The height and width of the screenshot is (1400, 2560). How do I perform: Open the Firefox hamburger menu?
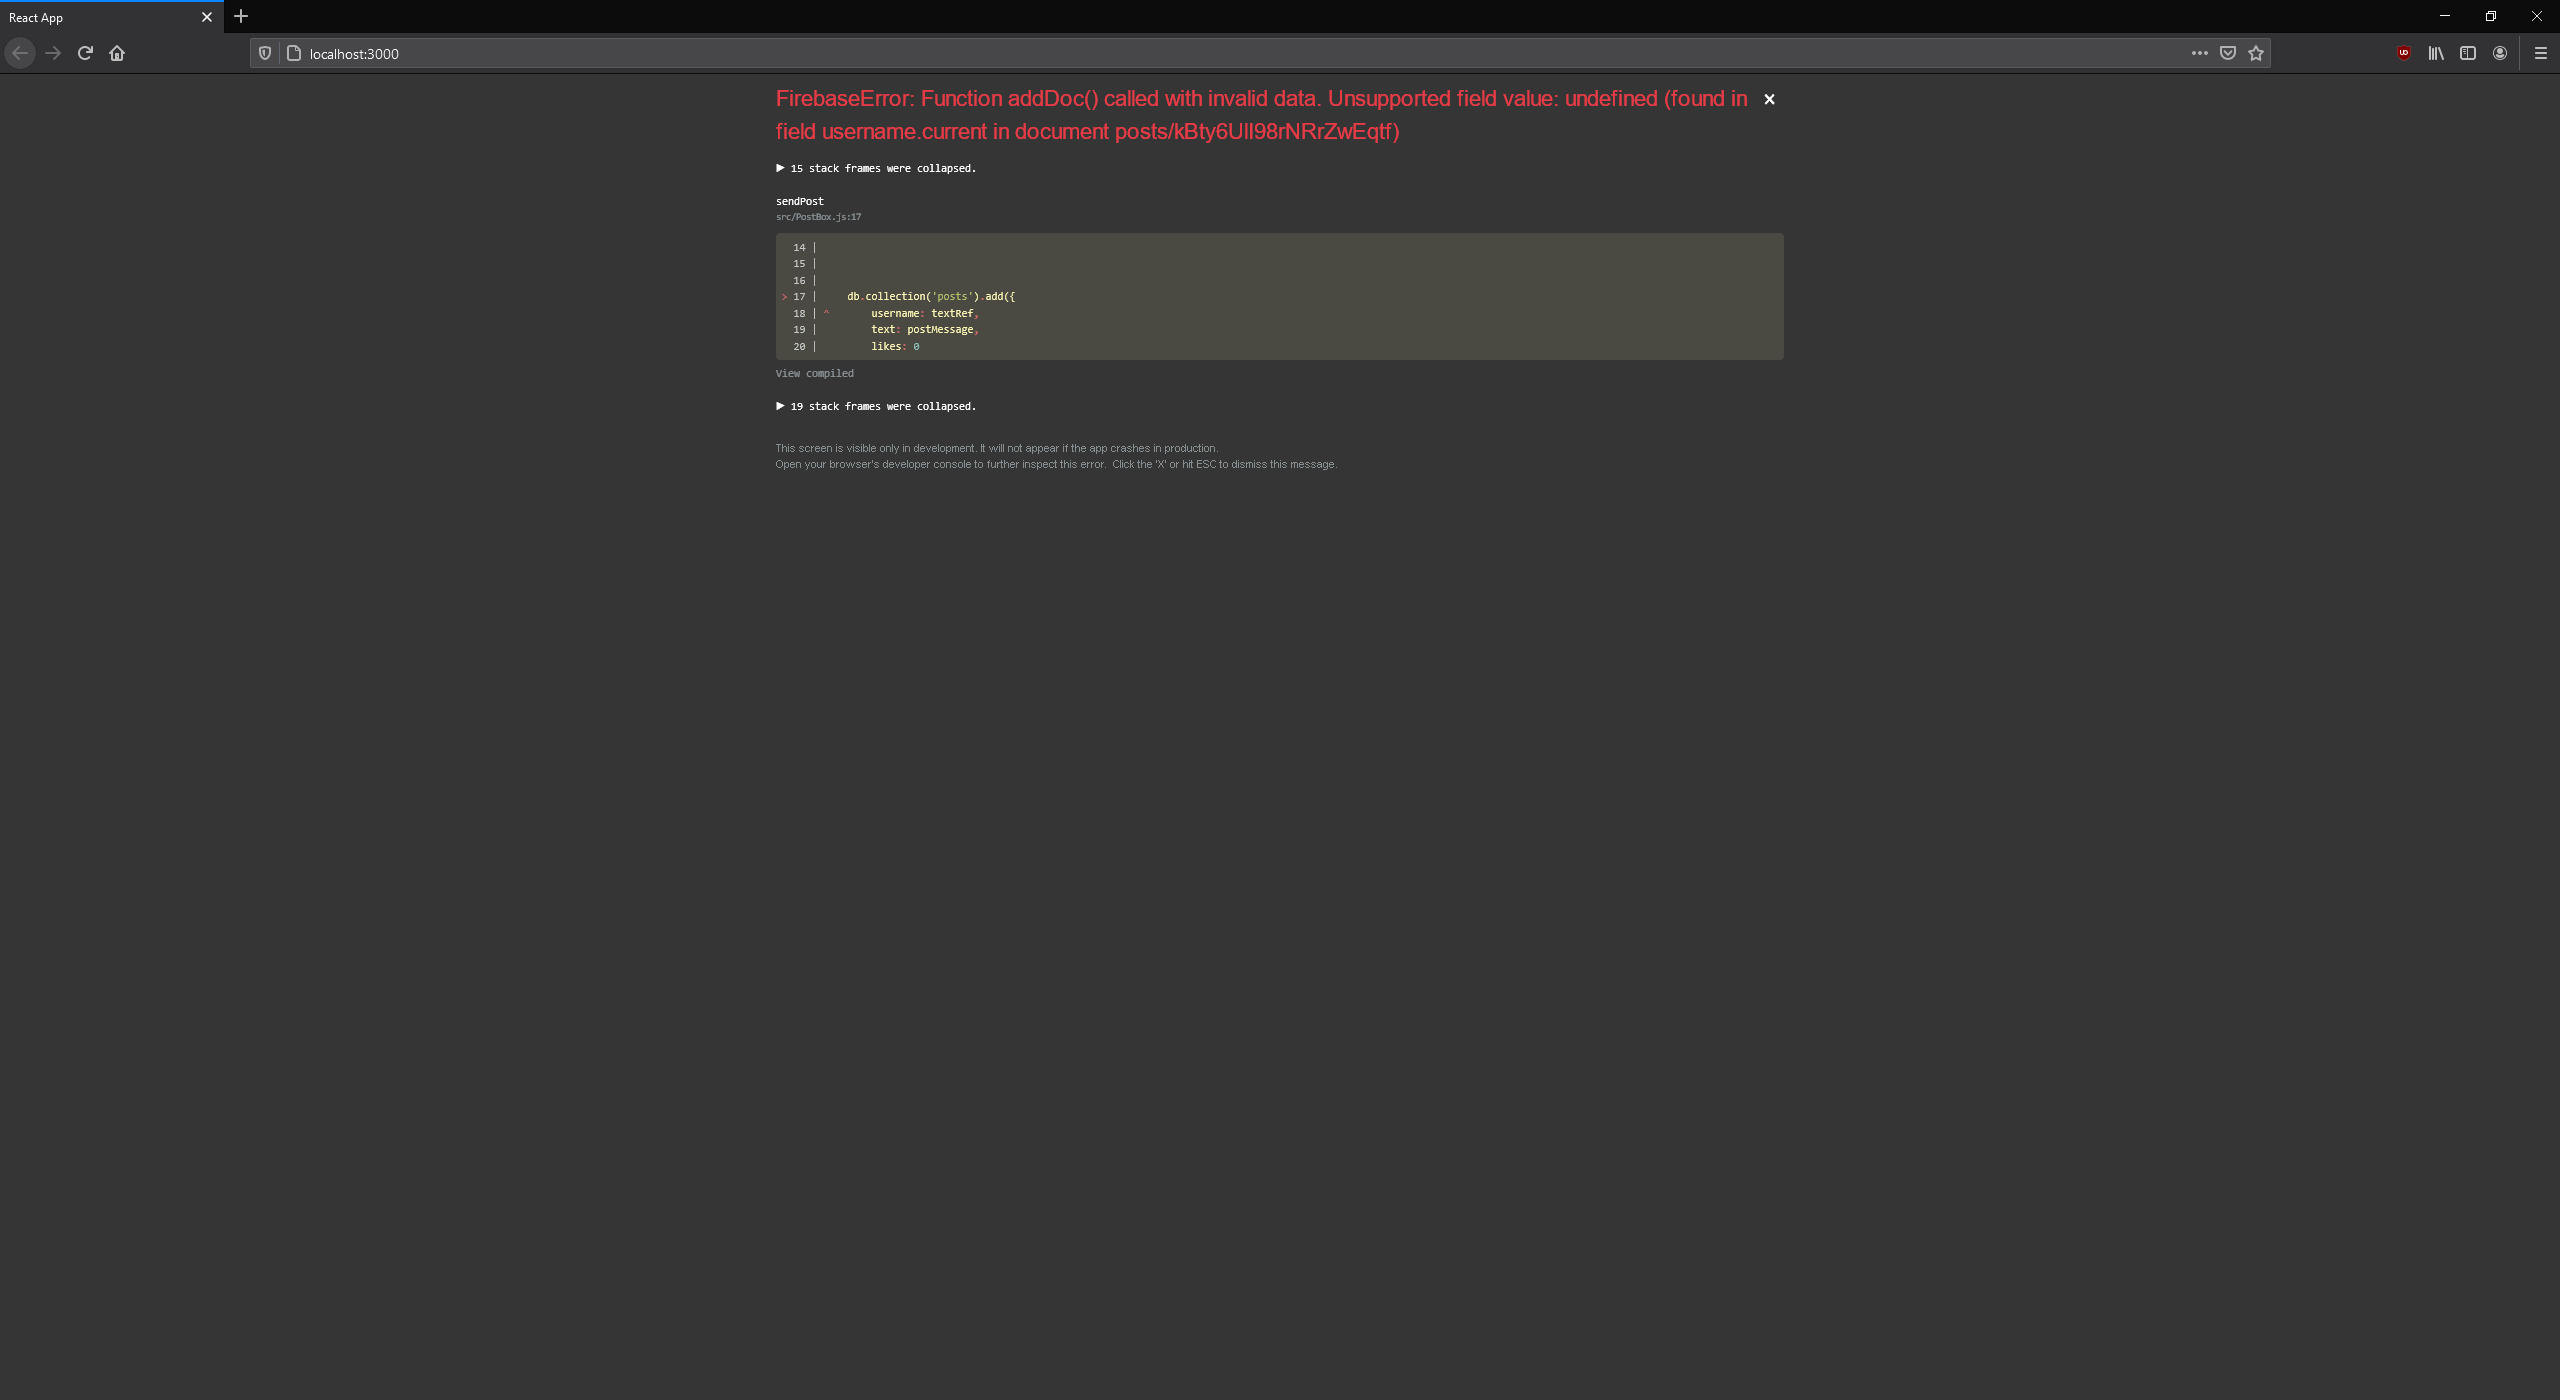[2541, 53]
